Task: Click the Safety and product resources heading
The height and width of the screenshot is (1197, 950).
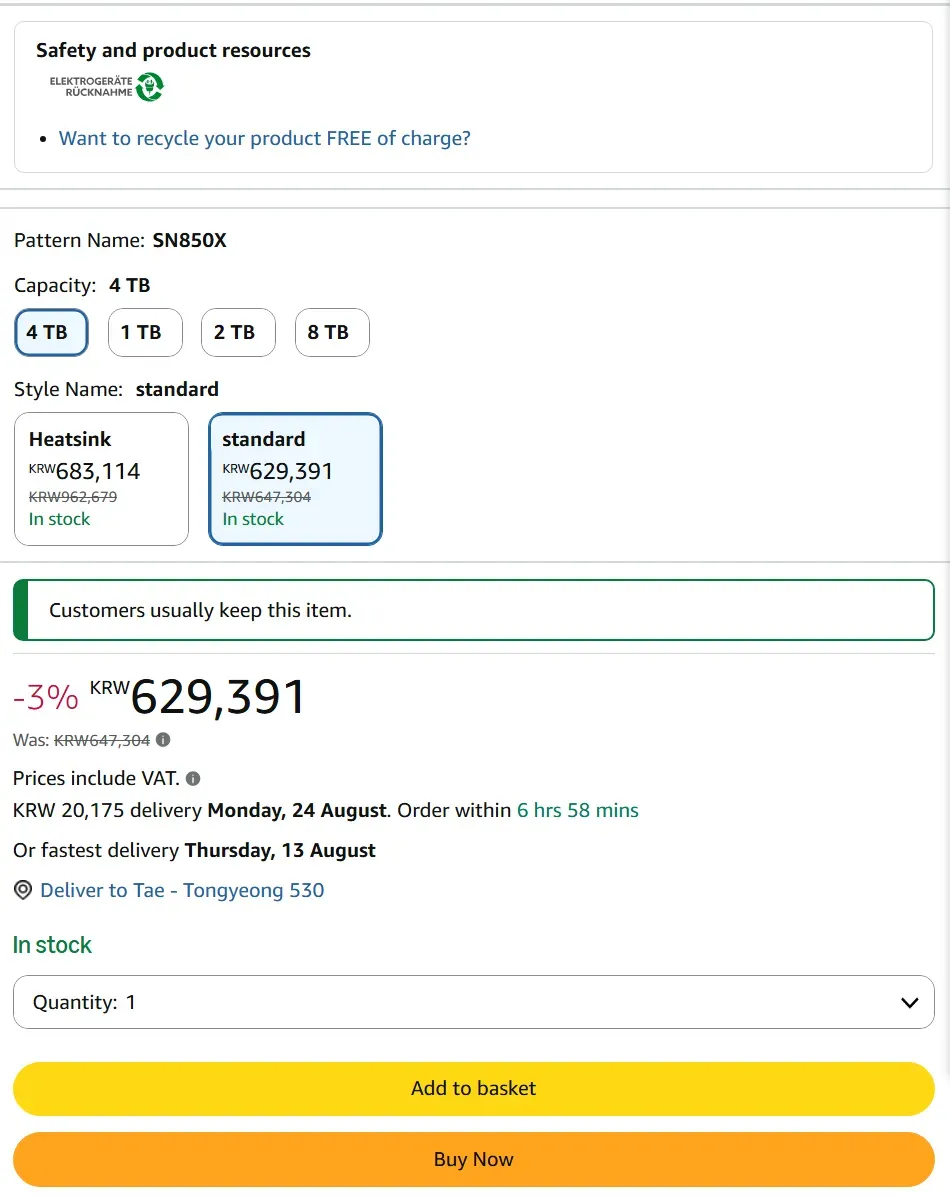Action: click(x=173, y=50)
